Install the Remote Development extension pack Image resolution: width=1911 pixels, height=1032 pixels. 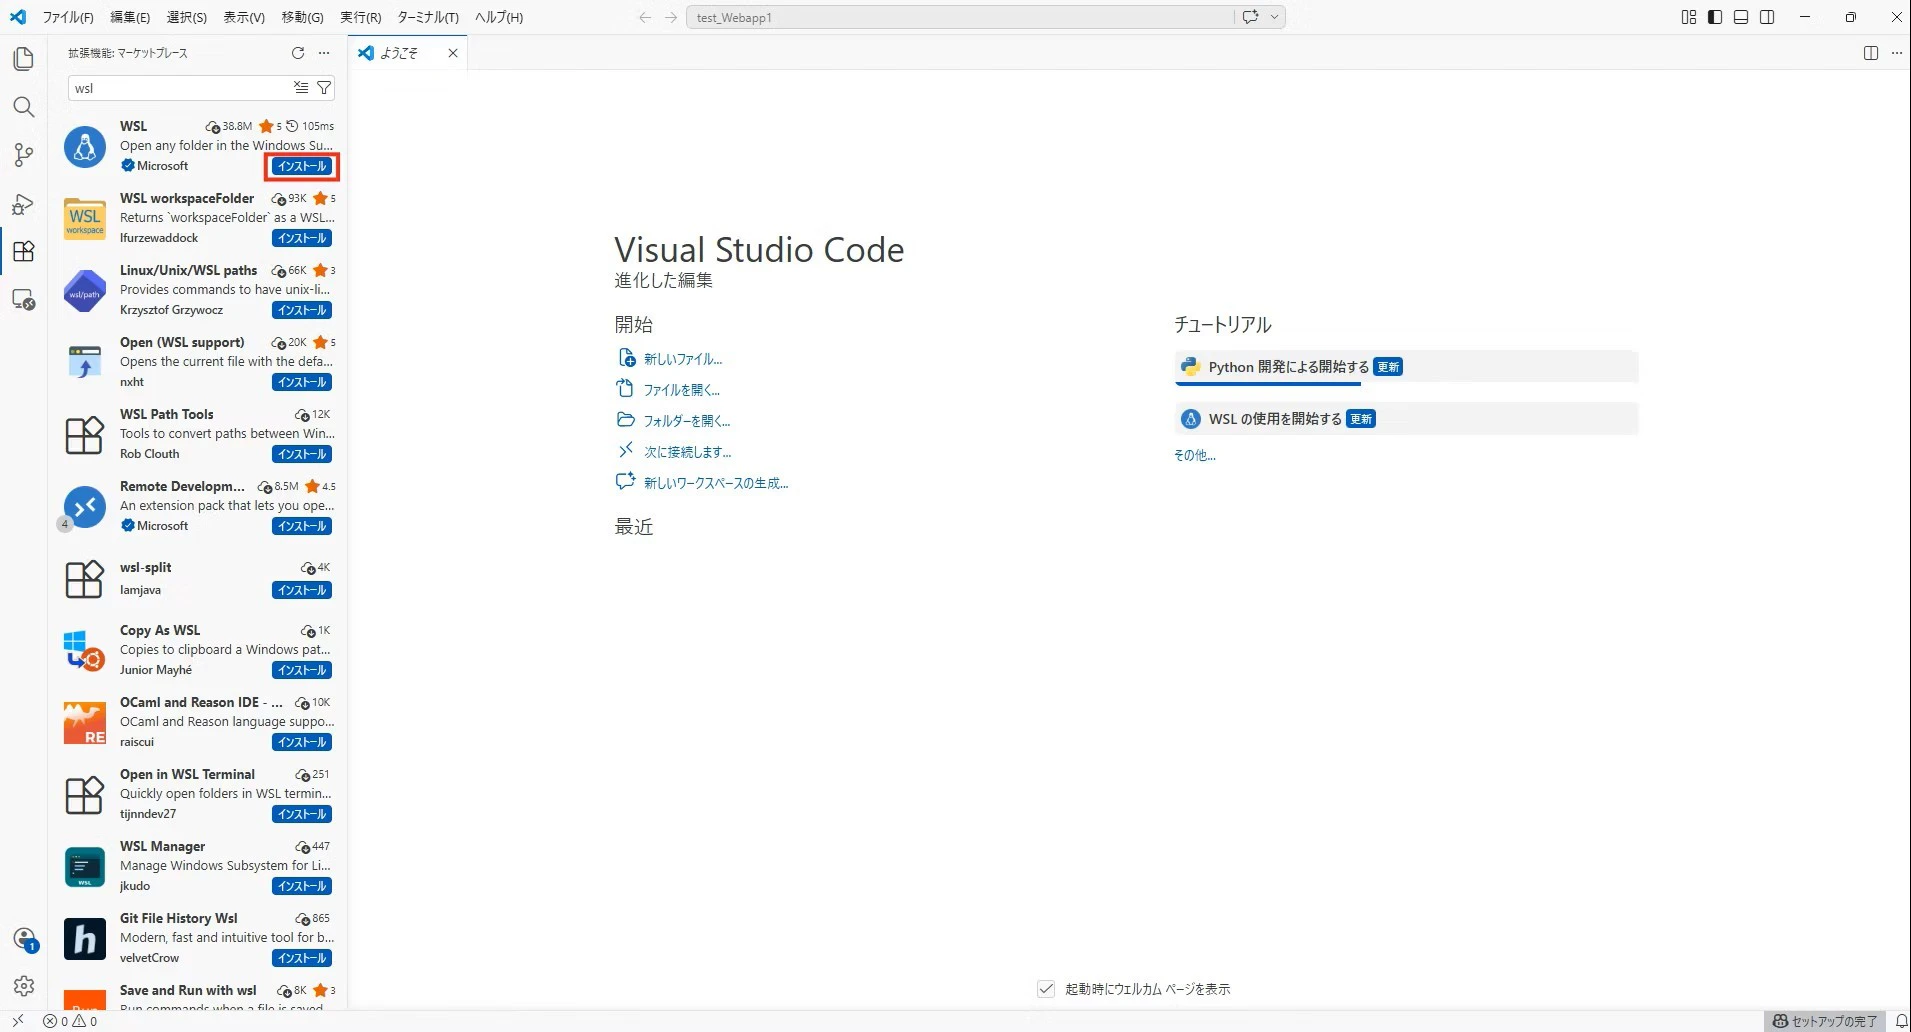pos(302,526)
